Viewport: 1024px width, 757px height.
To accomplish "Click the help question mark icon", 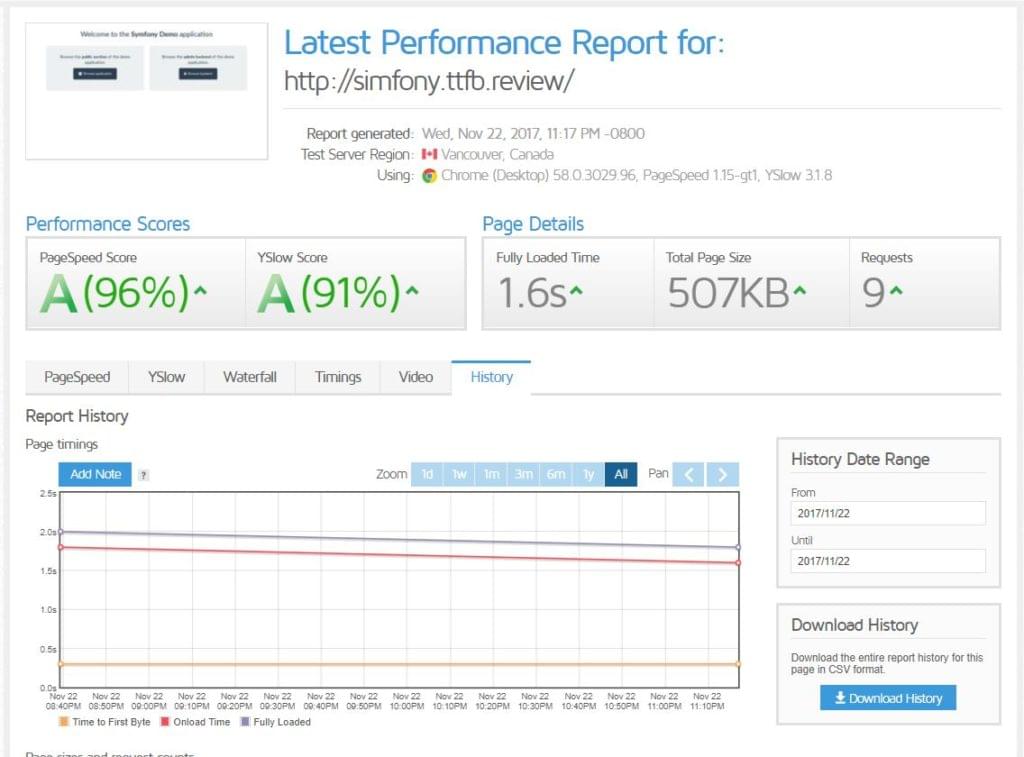I will coord(144,475).
